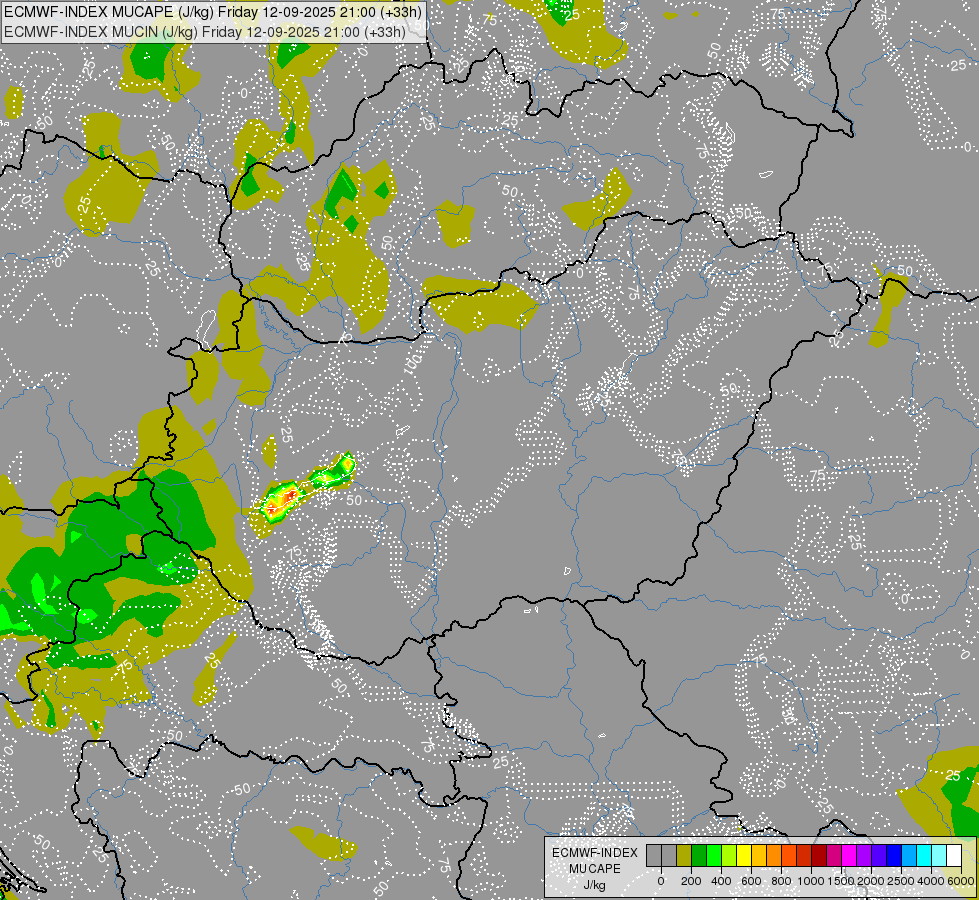Pick the amber legend swatch

pos(760,856)
